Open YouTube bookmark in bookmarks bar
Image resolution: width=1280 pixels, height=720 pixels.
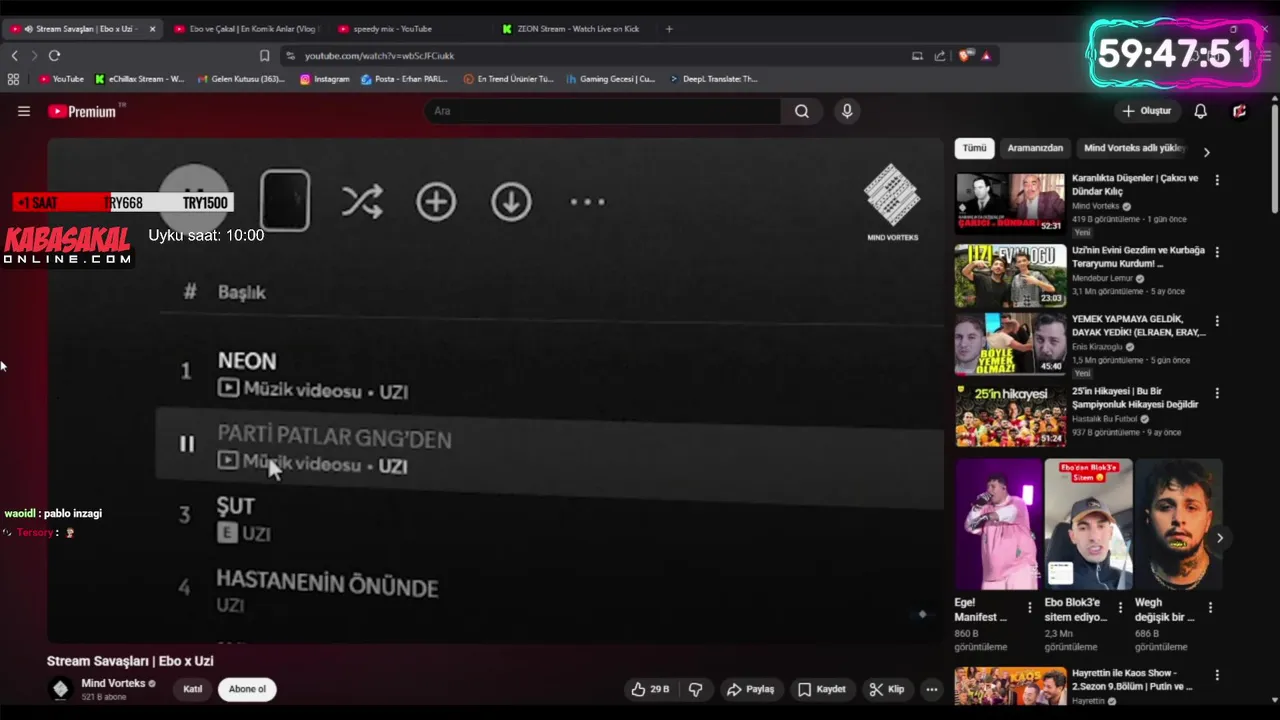coord(61,79)
